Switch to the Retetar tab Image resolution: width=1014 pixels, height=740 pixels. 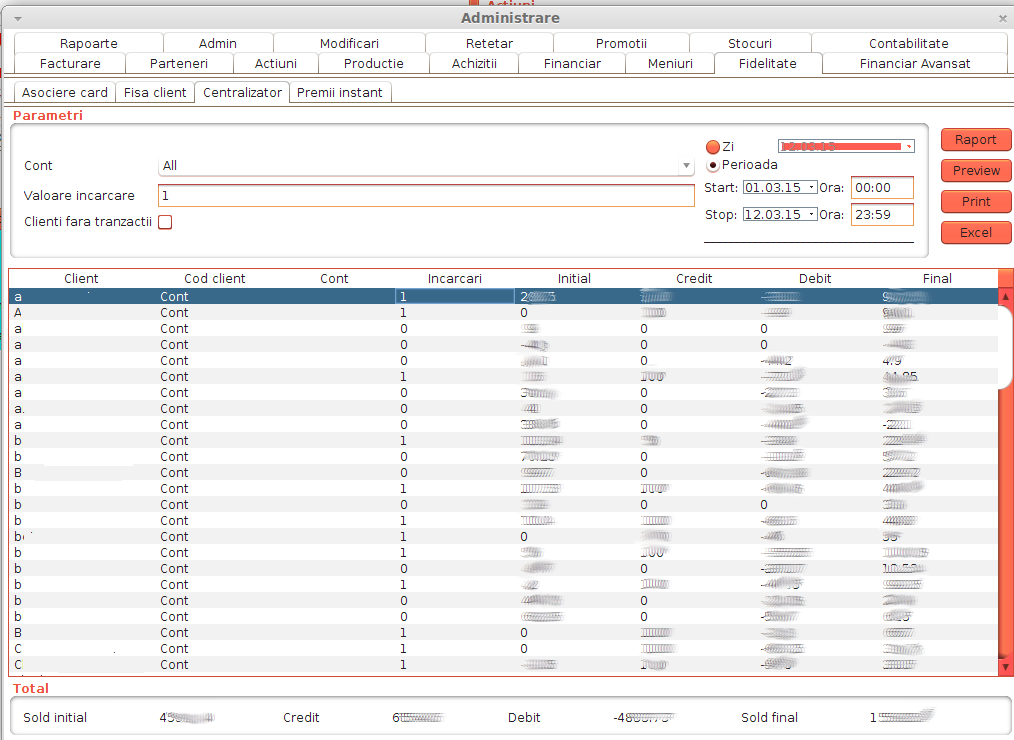[490, 43]
